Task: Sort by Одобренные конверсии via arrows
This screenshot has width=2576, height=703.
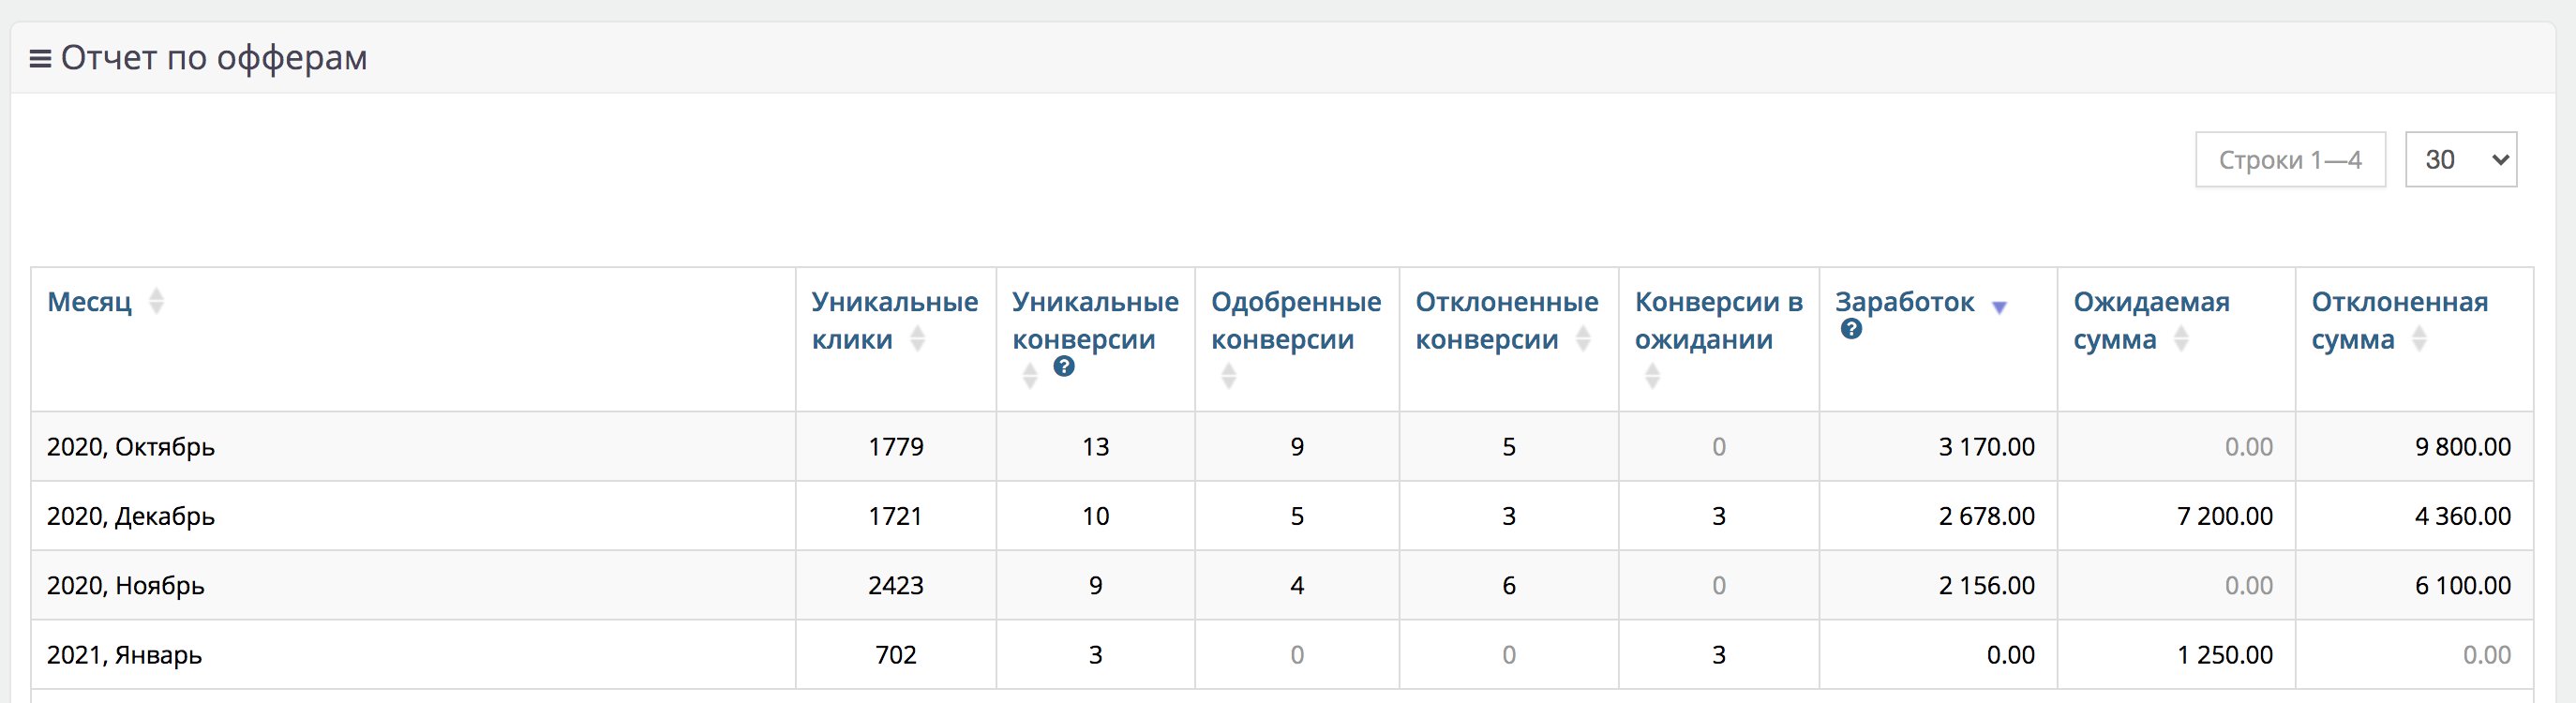Action: 1229,376
